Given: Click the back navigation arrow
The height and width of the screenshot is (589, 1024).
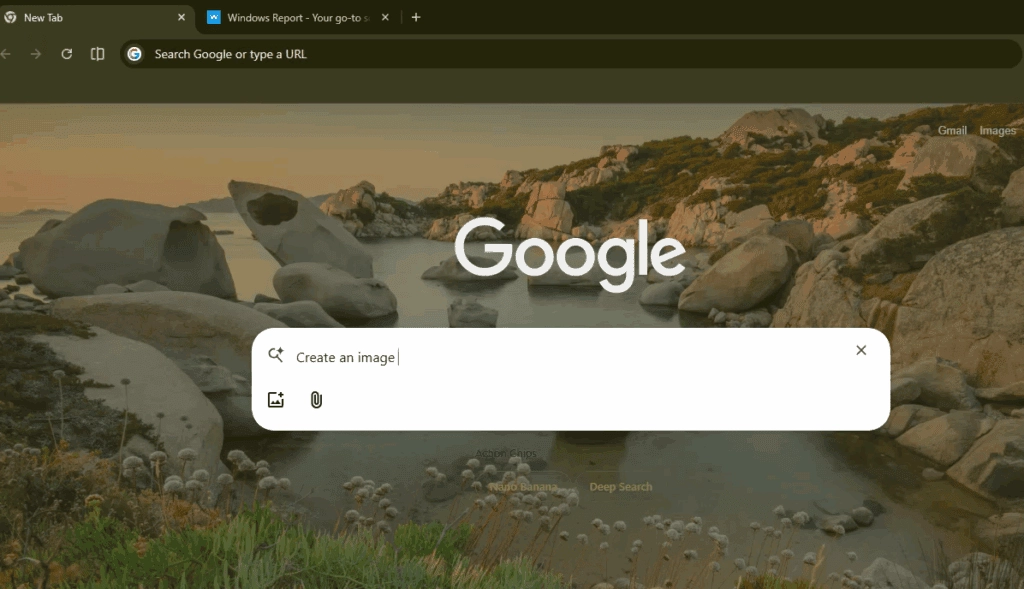Looking at the screenshot, I should [8, 54].
